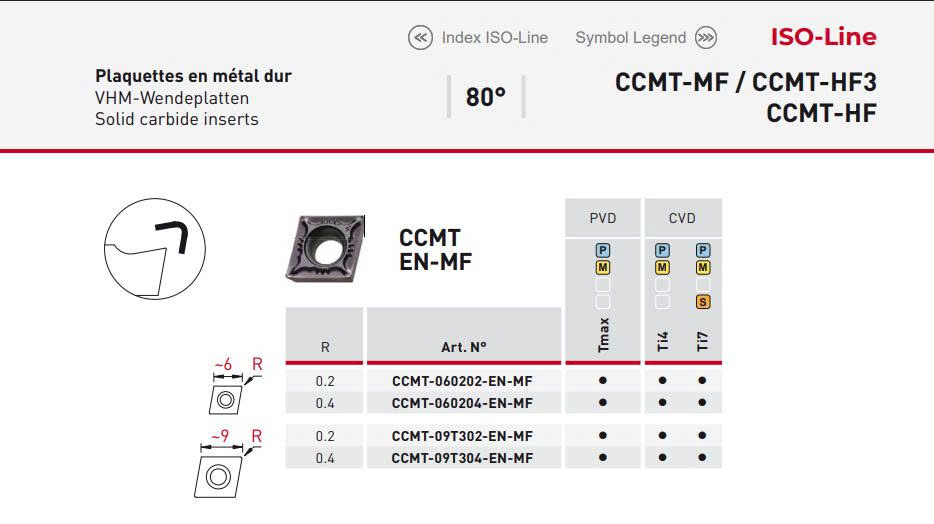Select article CCMT-09T304-EN-MF
Viewport: 934px width, 524px height.
click(462, 458)
